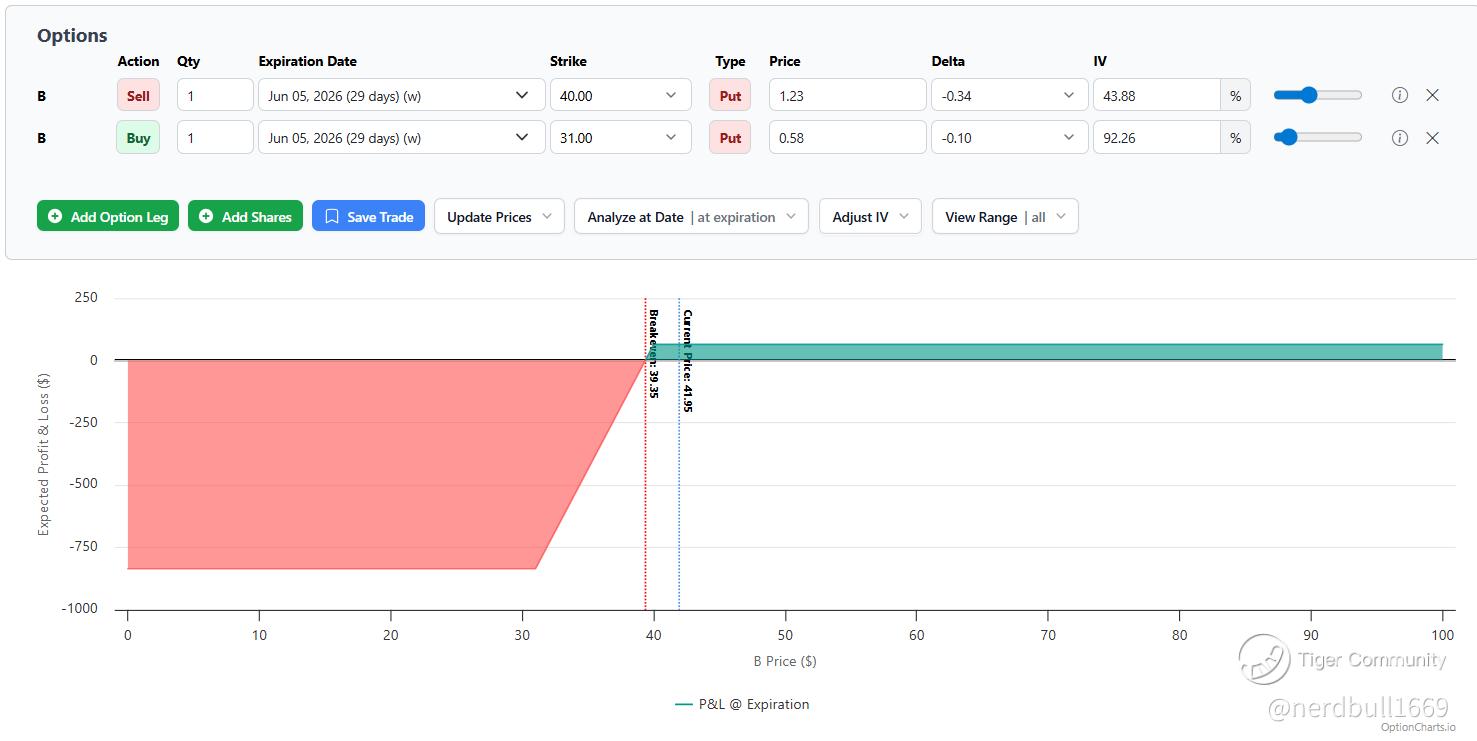Open the -0.34 delta dropdown
Image resolution: width=1477 pixels, height=741 pixels.
pos(1009,96)
